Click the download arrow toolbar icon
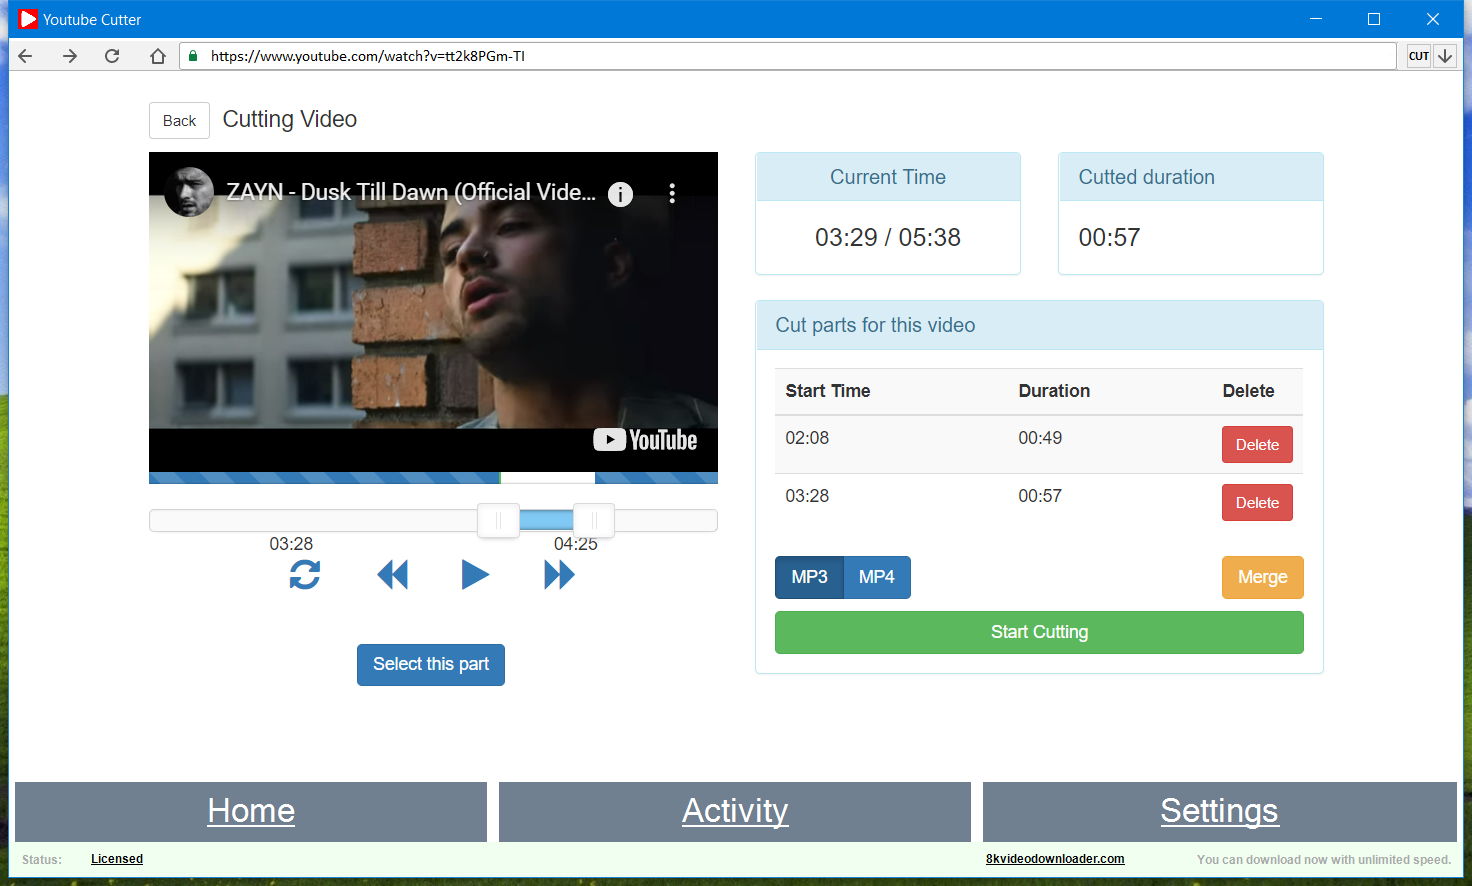 pyautogui.click(x=1445, y=56)
